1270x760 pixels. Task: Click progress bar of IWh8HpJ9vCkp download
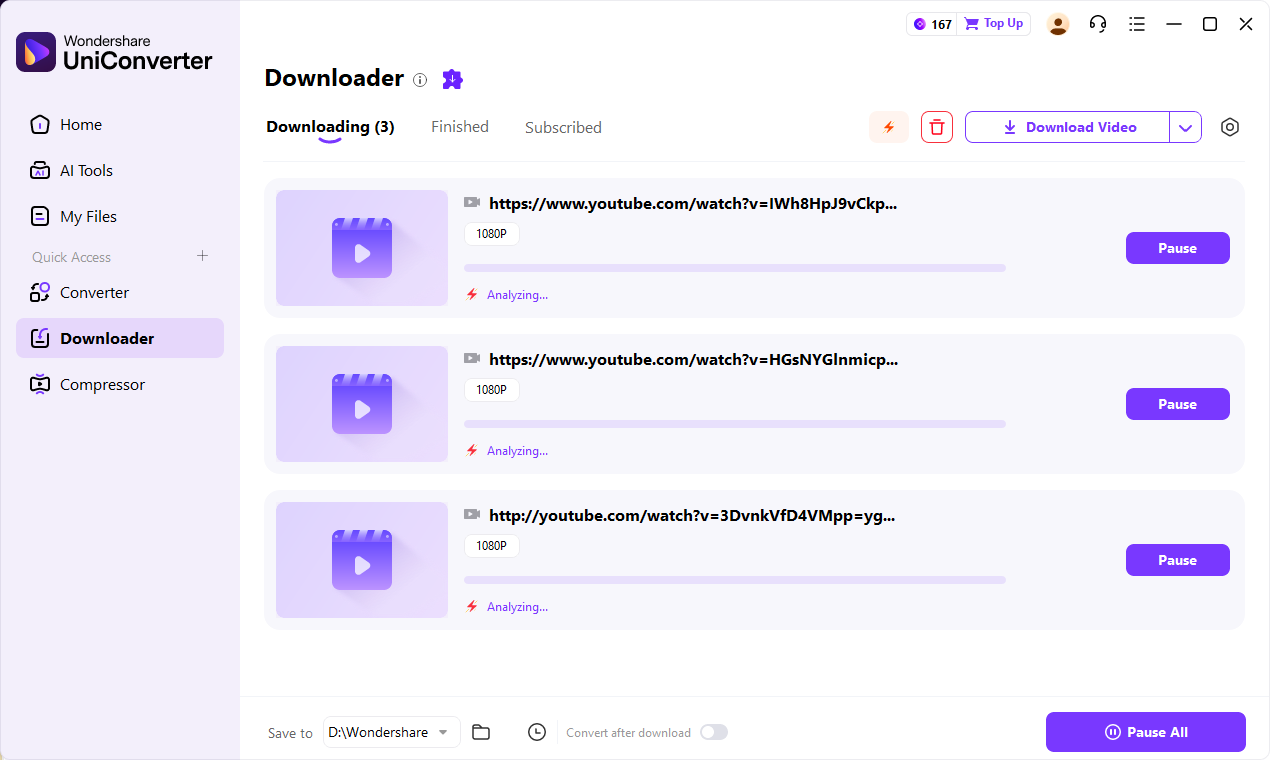pyautogui.click(x=735, y=268)
